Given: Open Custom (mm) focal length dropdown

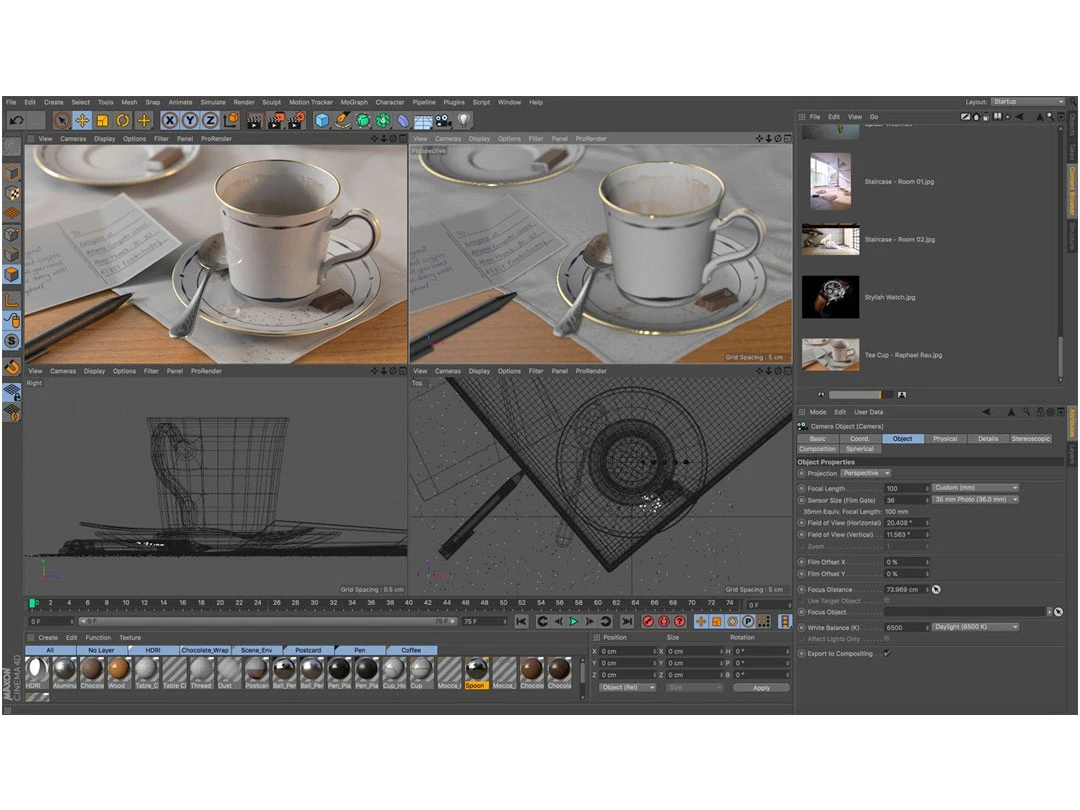Looking at the screenshot, I should point(975,488).
